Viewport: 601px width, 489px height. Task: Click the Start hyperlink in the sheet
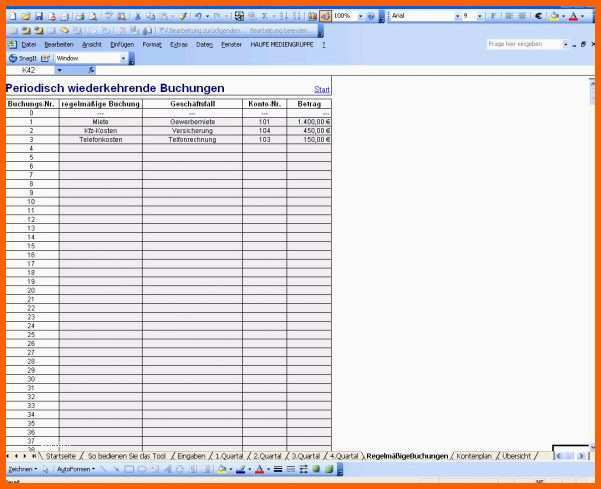click(322, 89)
